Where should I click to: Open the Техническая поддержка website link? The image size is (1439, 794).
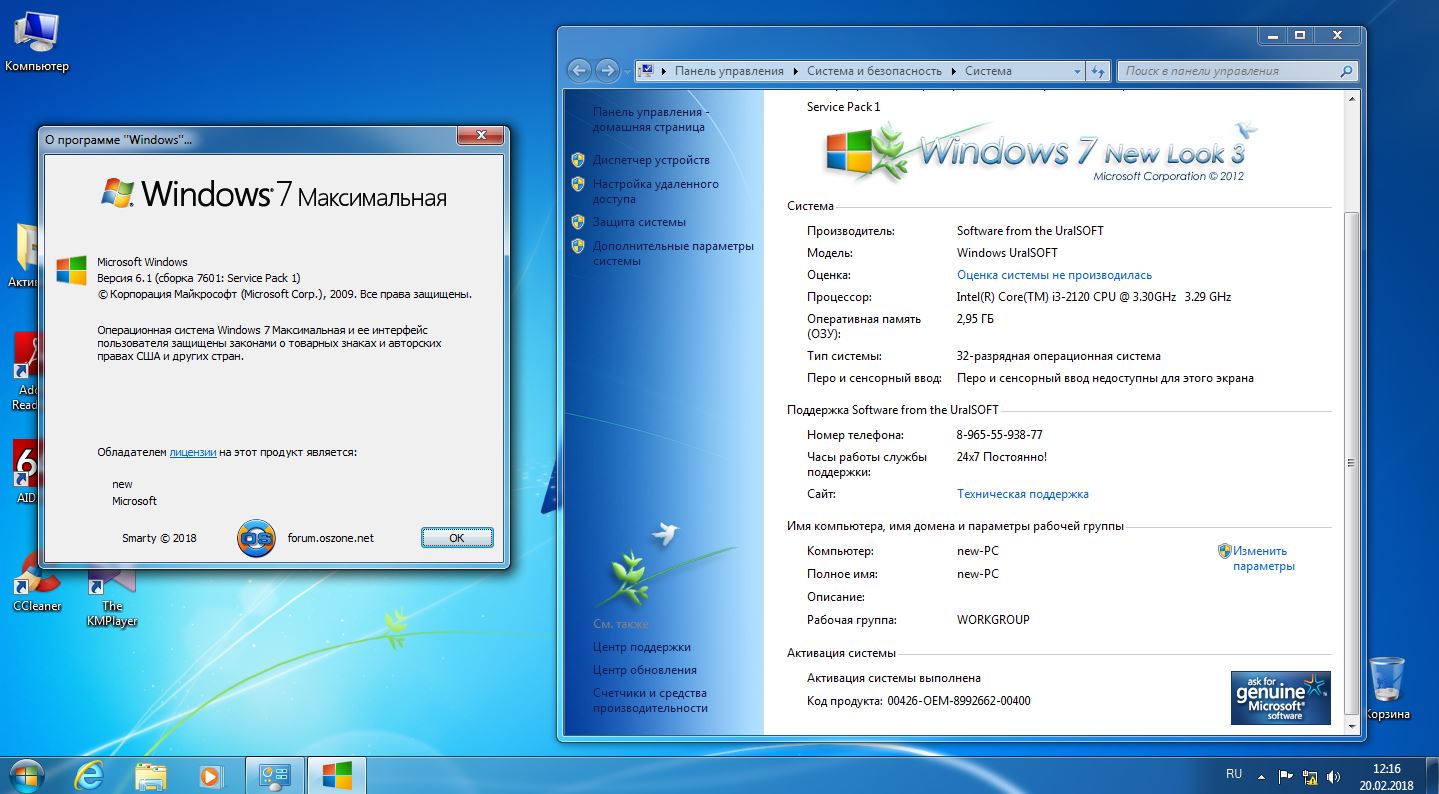(x=1023, y=494)
